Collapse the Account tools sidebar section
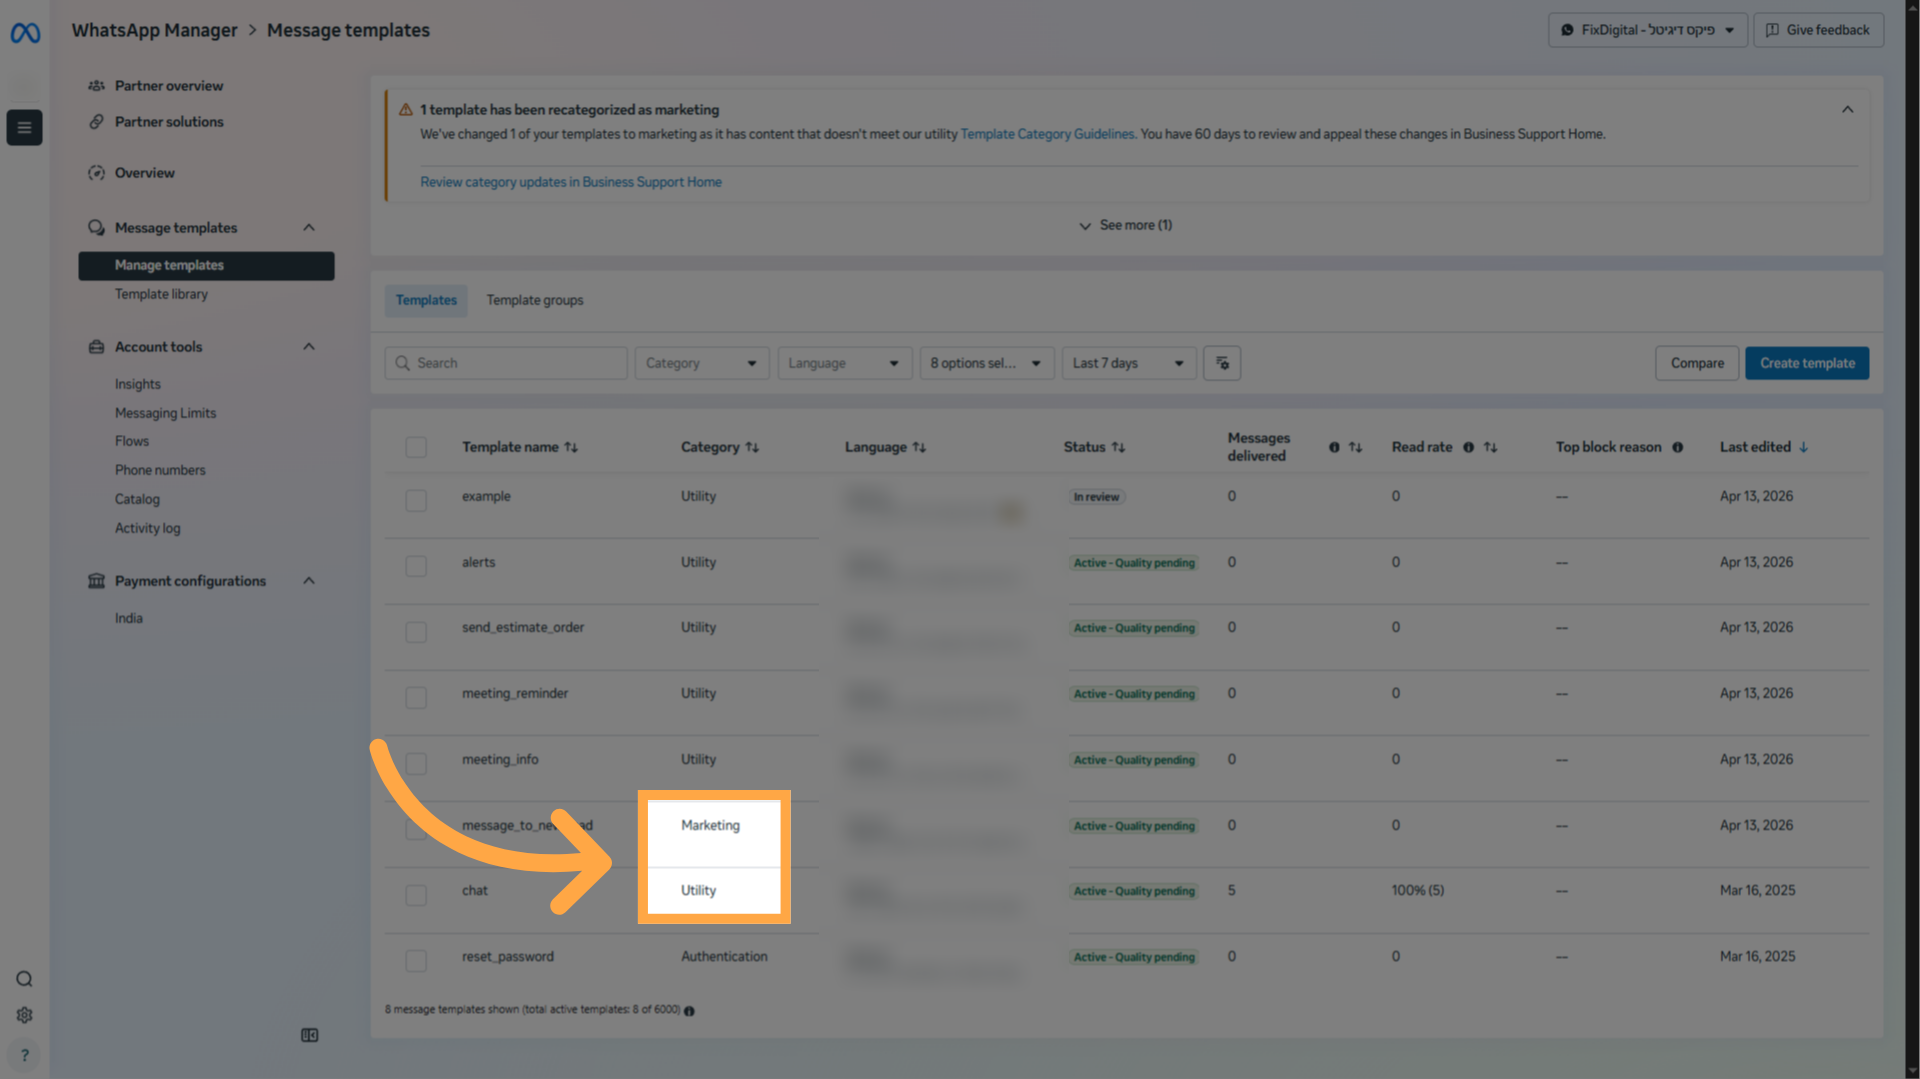Image resolution: width=1920 pixels, height=1079 pixels. click(x=309, y=347)
